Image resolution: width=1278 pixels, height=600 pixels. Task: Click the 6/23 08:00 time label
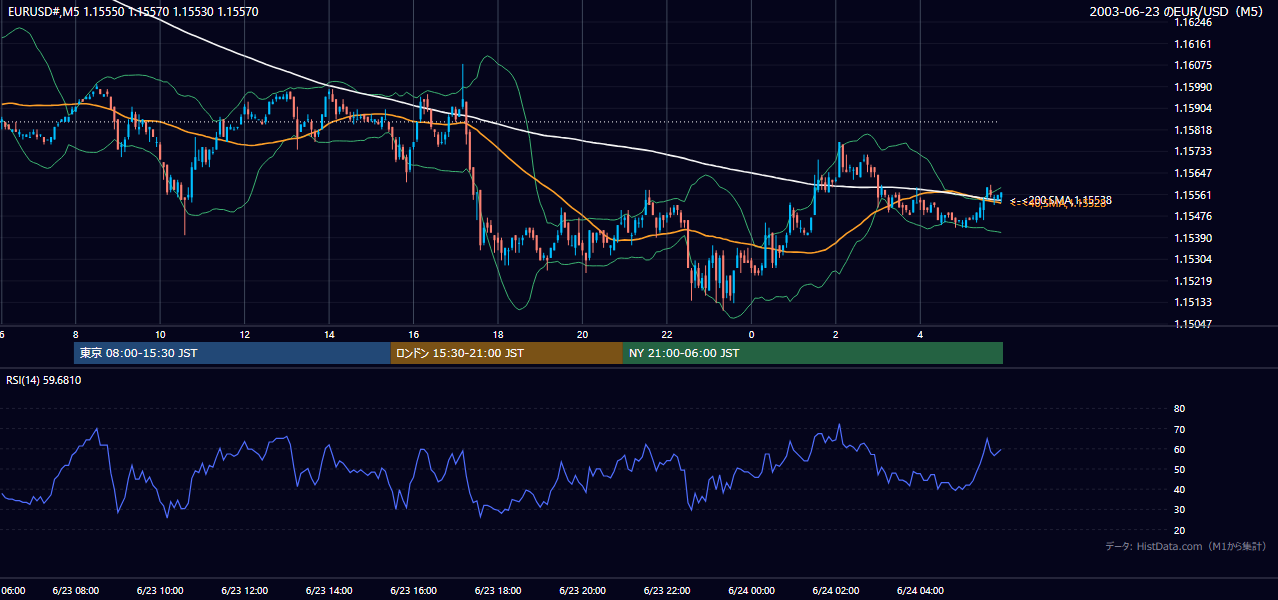[76, 591]
